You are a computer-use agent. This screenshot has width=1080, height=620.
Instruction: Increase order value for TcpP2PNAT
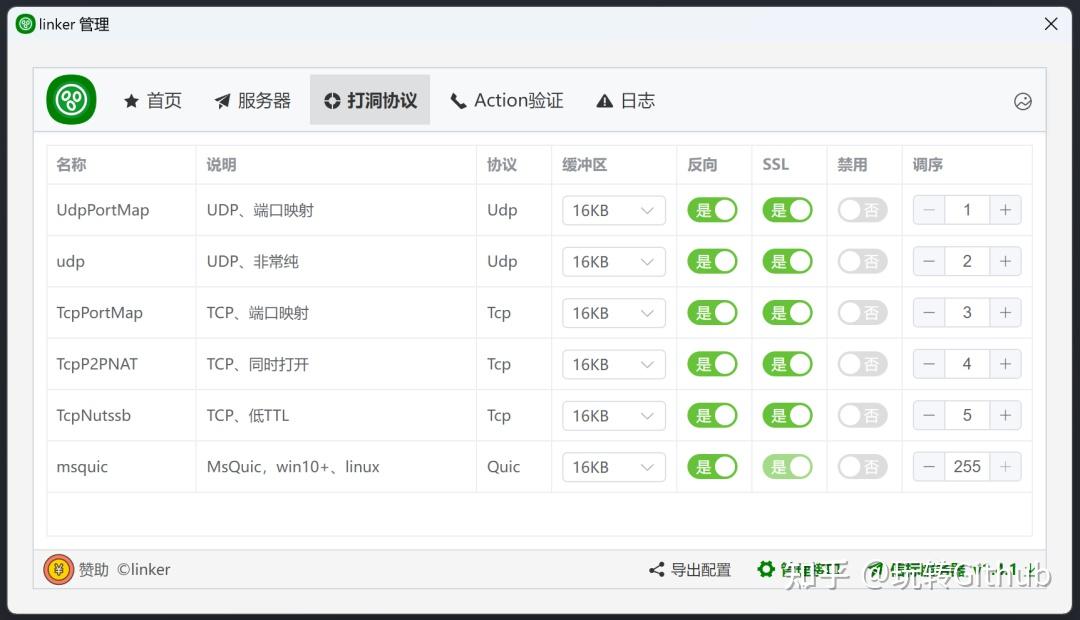tap(1005, 364)
